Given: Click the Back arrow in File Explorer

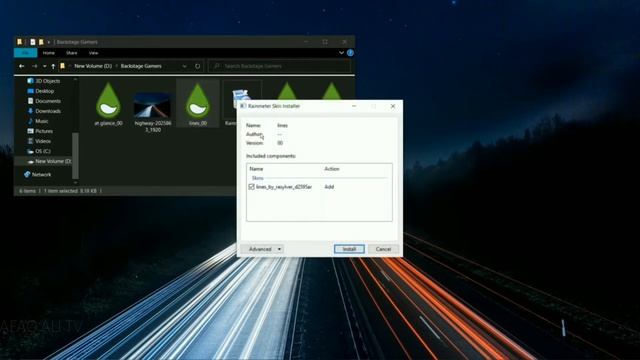Looking at the screenshot, I should 22,66.
